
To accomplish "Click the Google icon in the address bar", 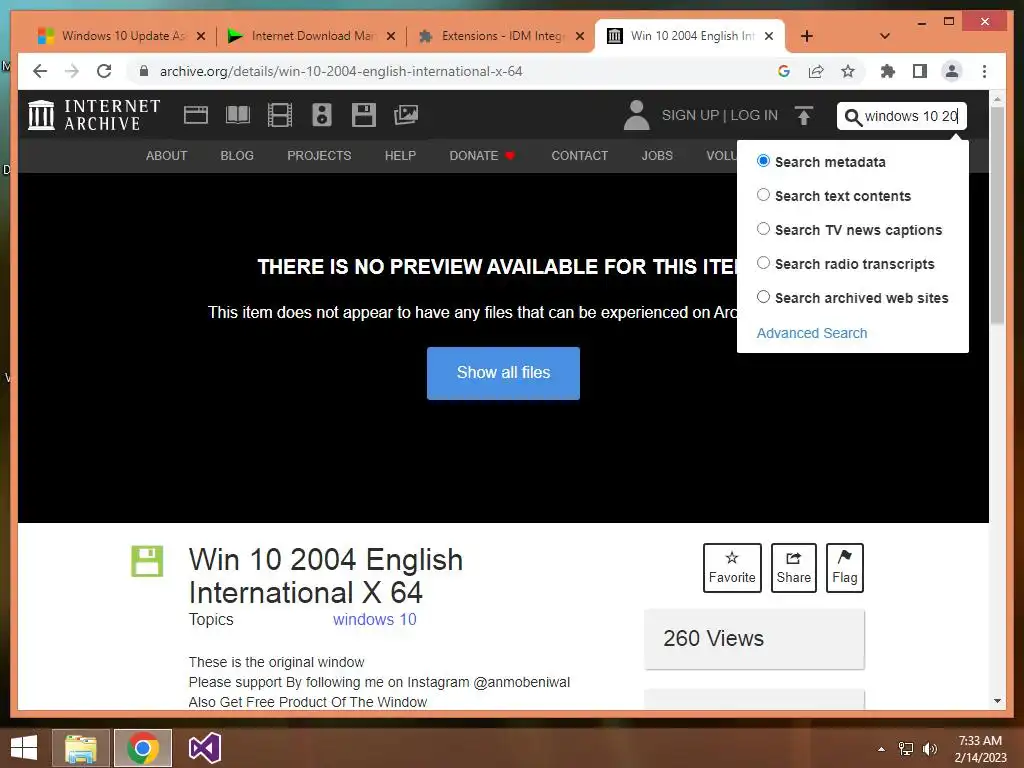I will pyautogui.click(x=784, y=71).
